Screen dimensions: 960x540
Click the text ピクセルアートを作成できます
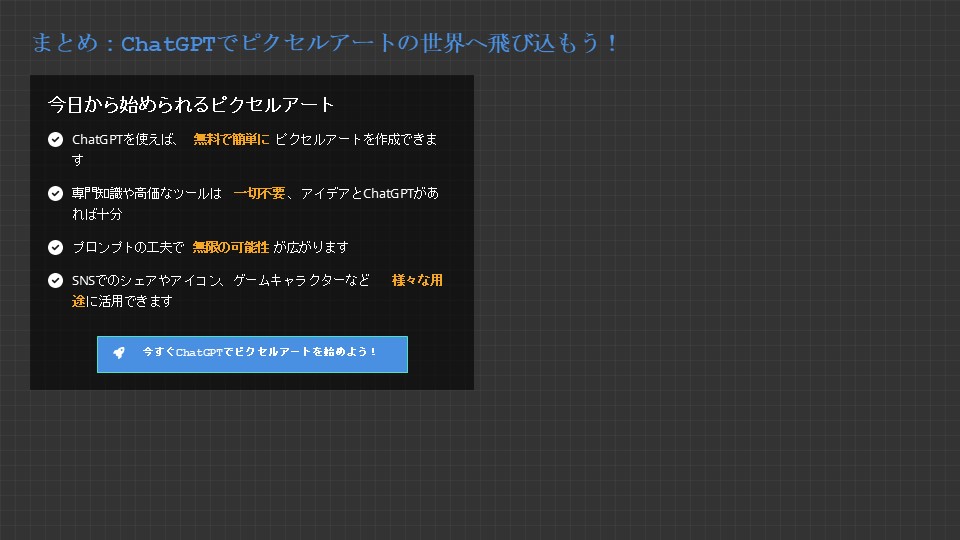[x=255, y=149]
